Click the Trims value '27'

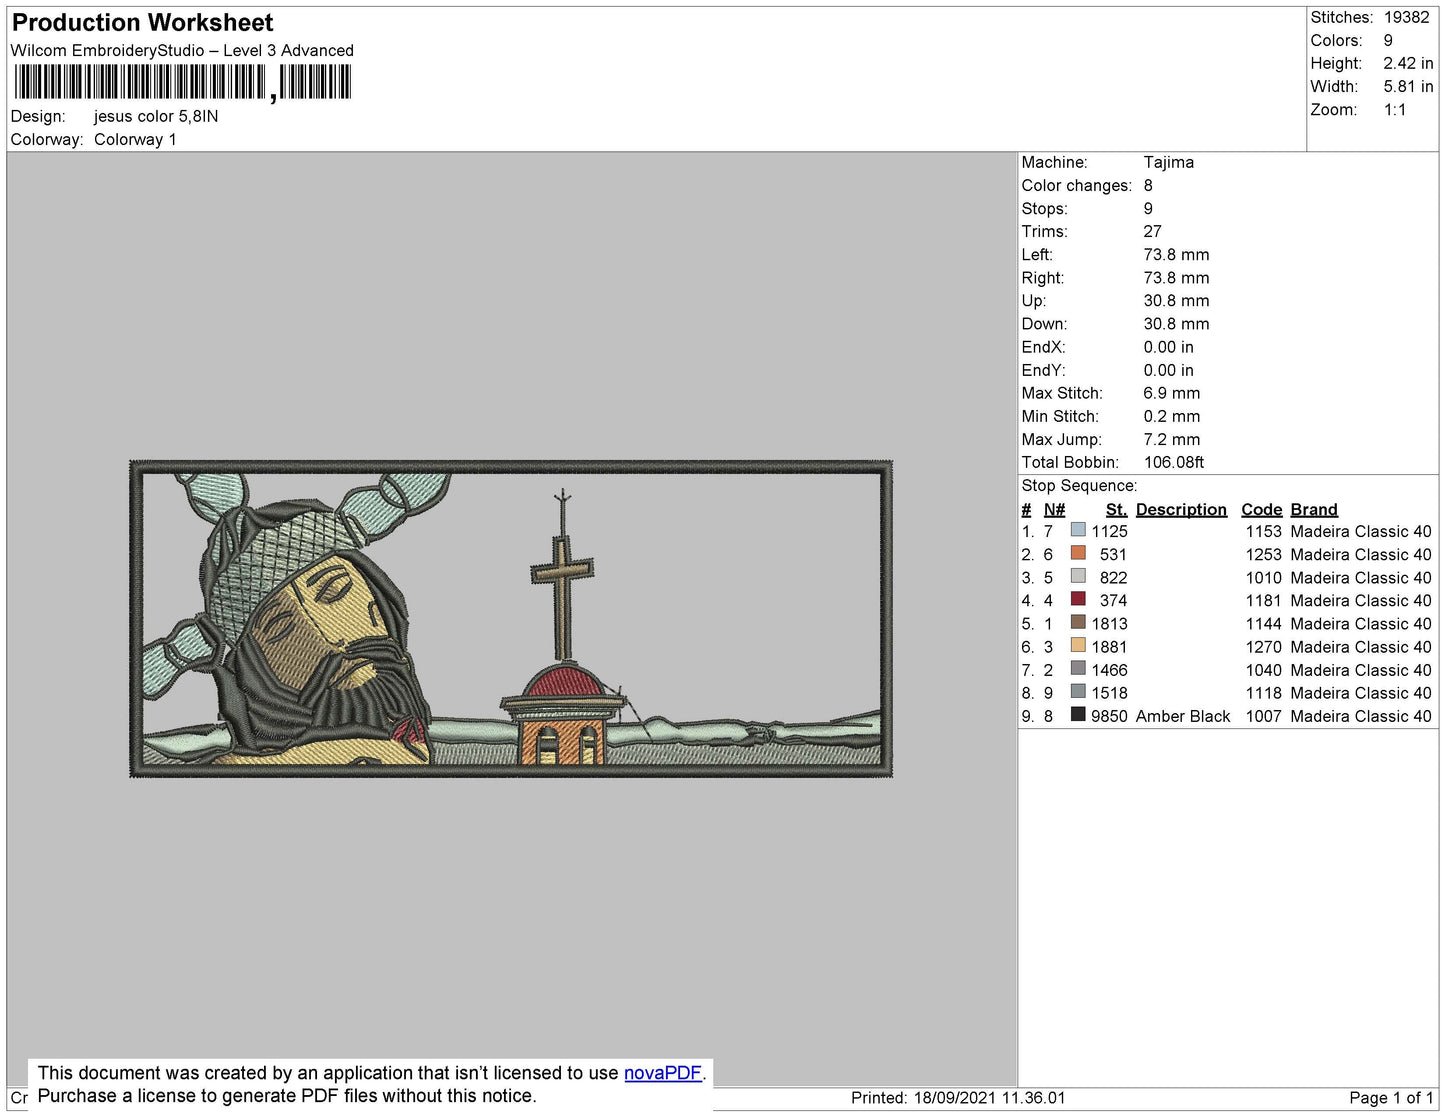1153,232
